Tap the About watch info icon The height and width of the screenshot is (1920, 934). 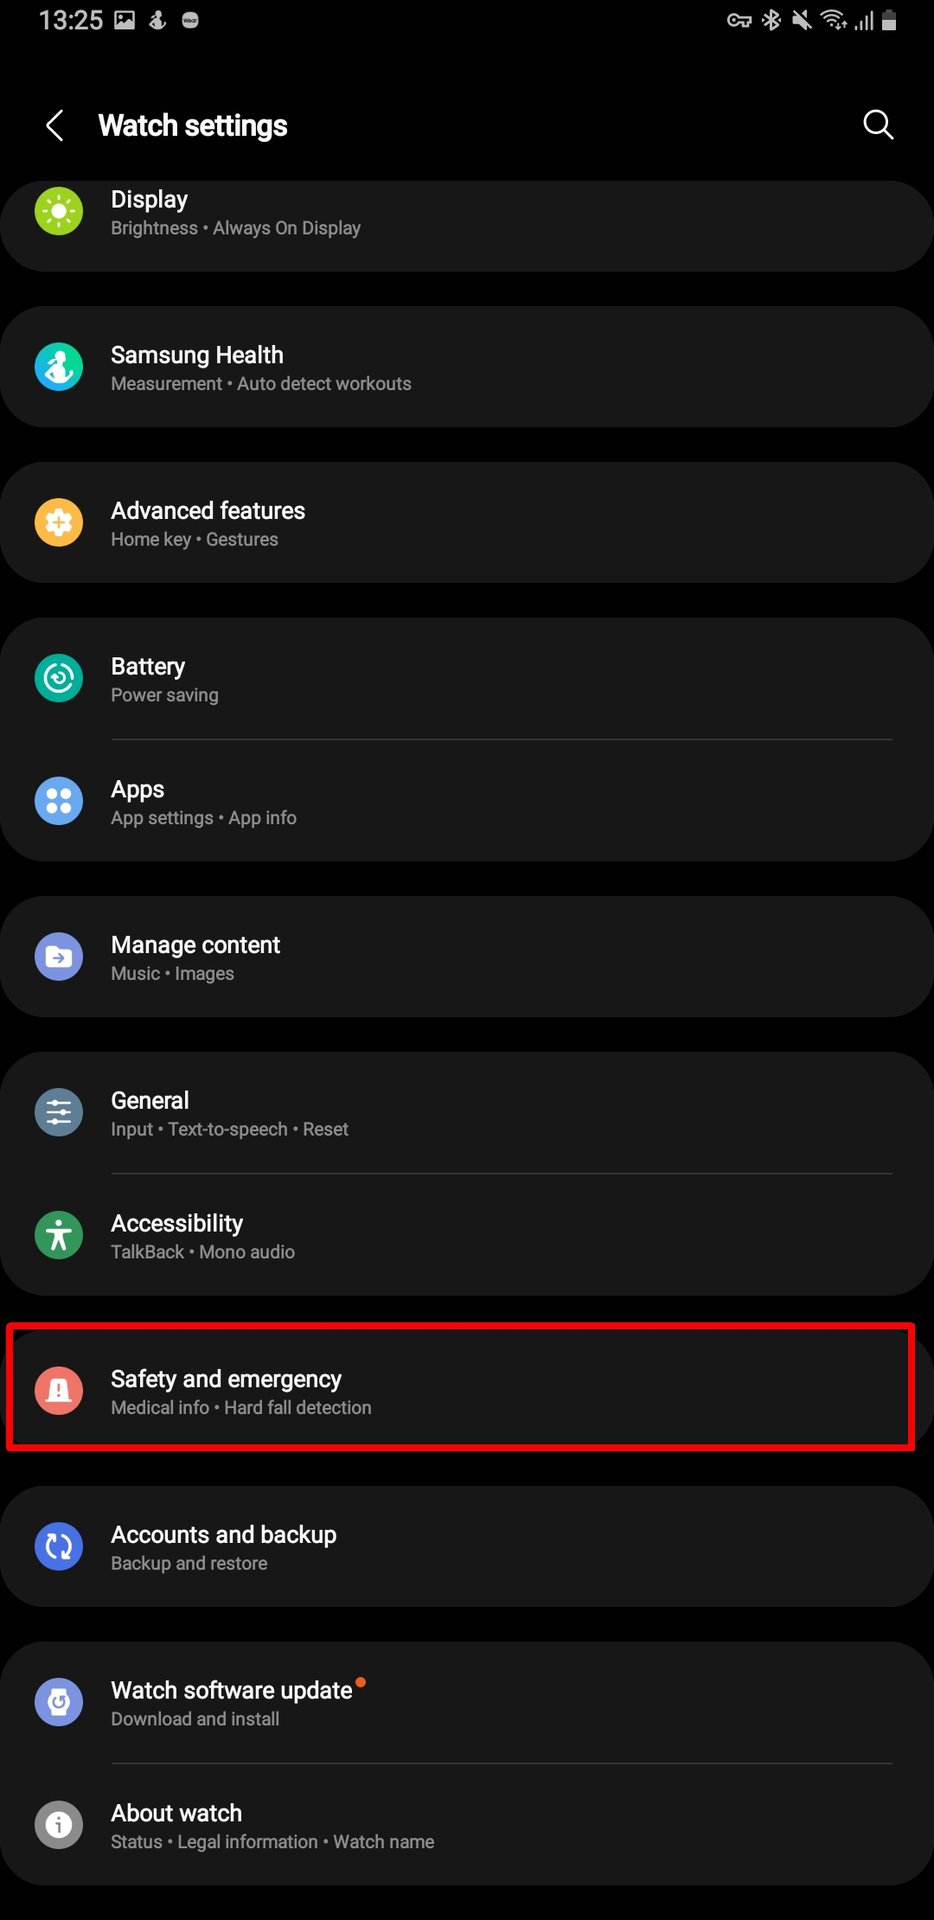tap(59, 1825)
